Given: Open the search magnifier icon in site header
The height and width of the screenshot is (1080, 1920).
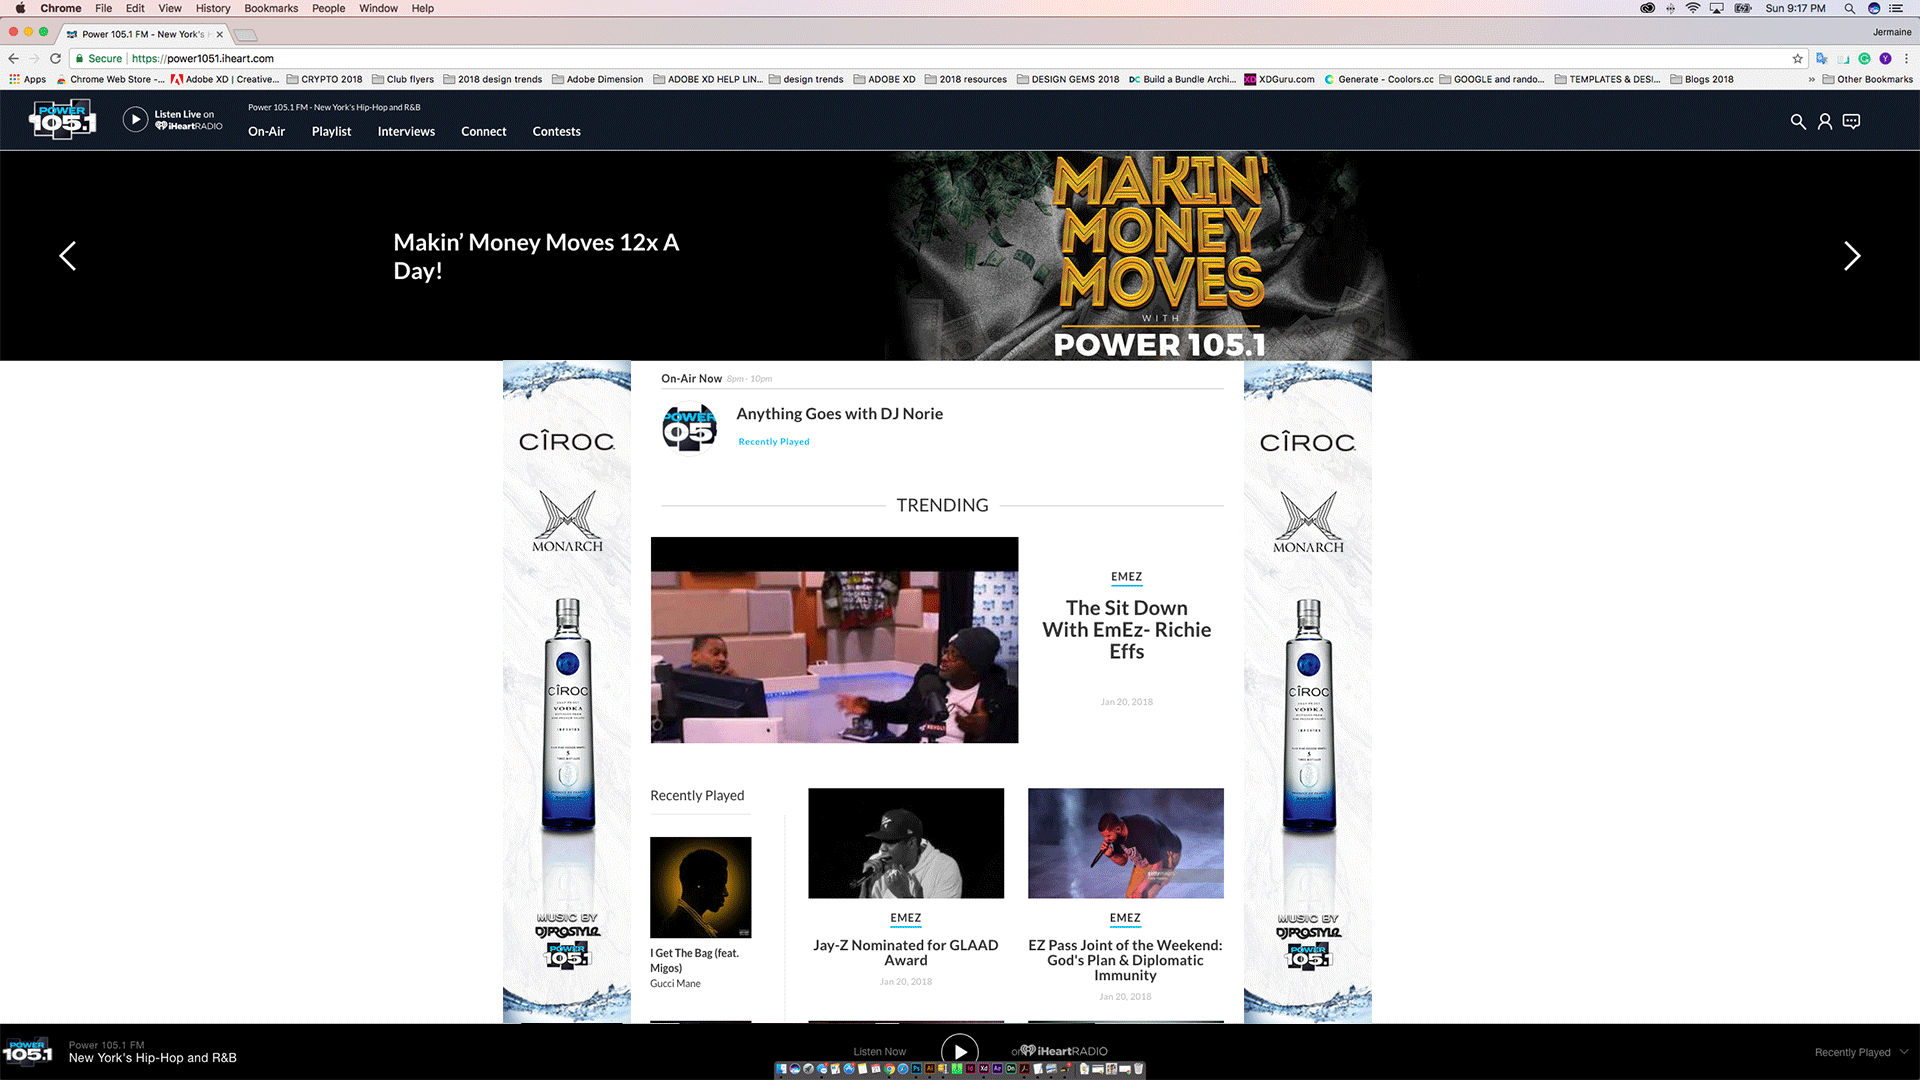Looking at the screenshot, I should point(1797,122).
